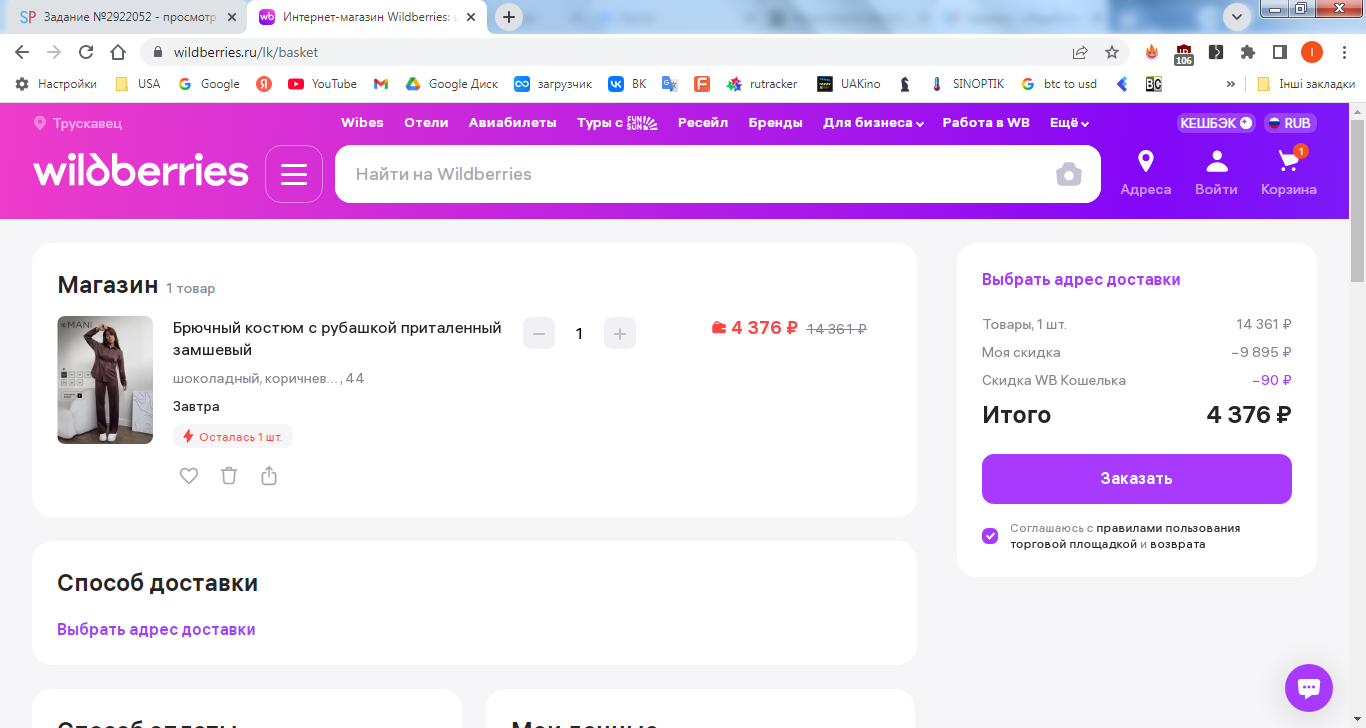
Task: Toggle the browser side panel
Action: [x=1279, y=52]
